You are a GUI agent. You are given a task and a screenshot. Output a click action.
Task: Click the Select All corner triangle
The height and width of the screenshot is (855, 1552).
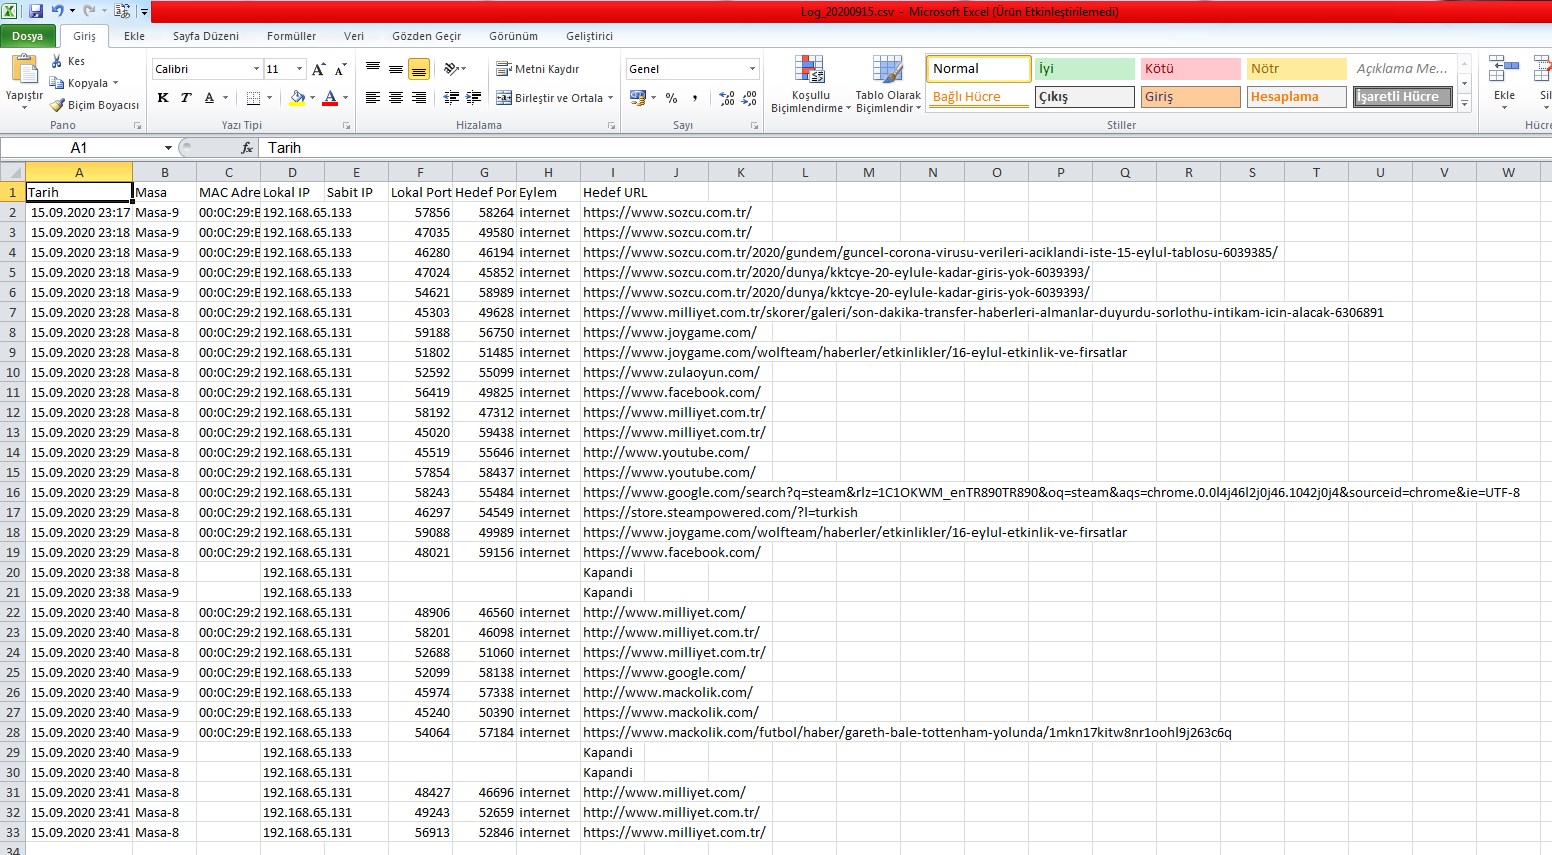(12, 172)
